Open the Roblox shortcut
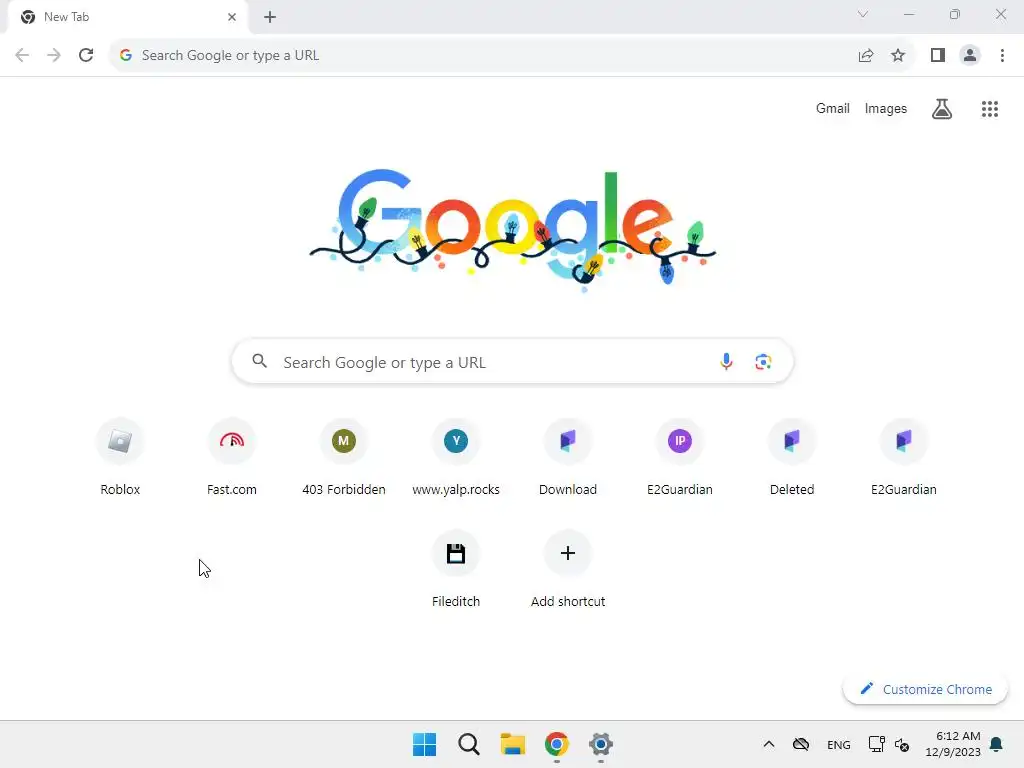The width and height of the screenshot is (1024, 768). pyautogui.click(x=120, y=457)
